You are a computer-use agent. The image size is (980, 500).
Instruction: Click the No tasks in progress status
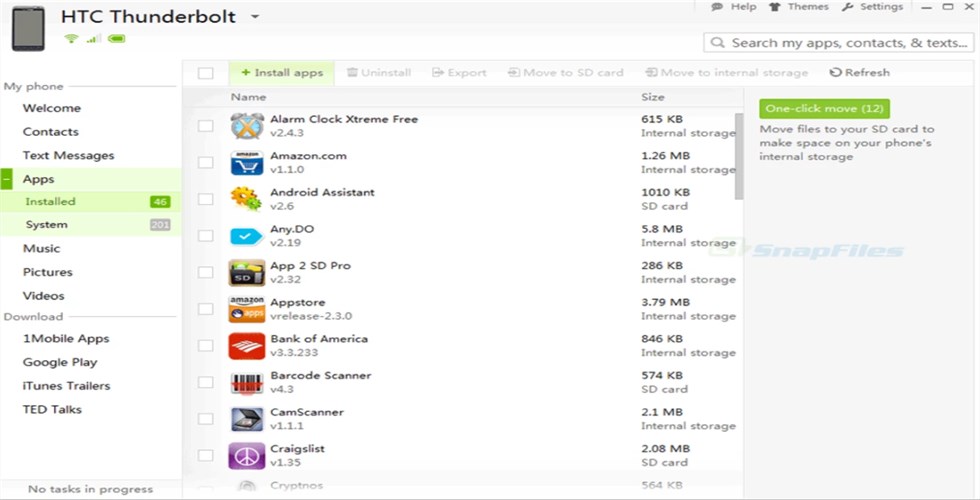pos(91,489)
